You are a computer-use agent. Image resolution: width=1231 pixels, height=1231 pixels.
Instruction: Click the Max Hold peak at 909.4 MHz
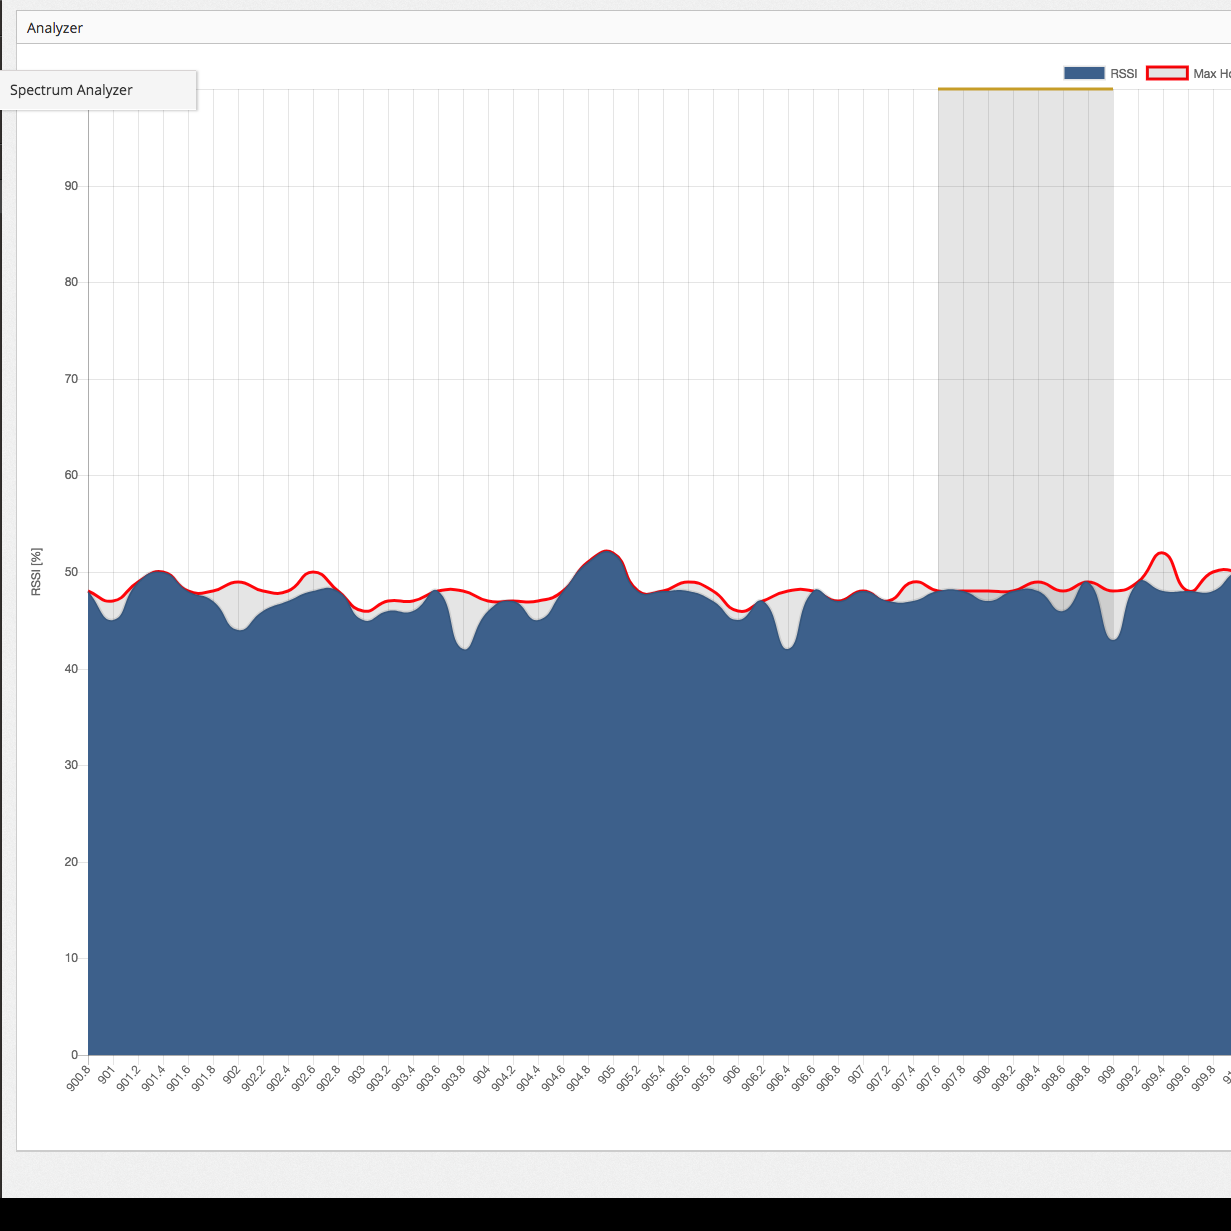tap(1161, 553)
